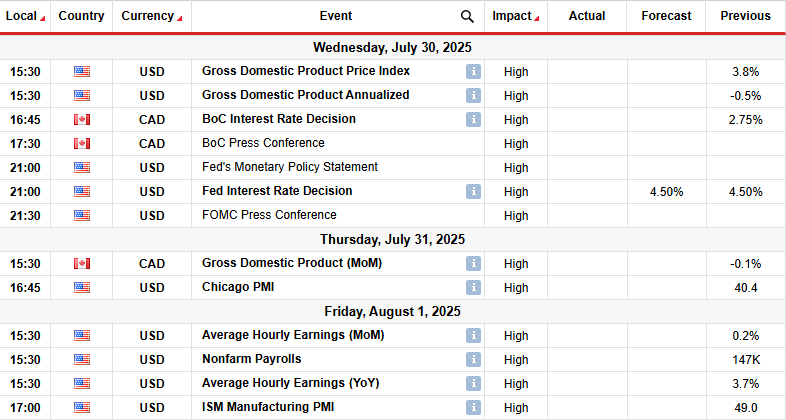View info for Nonfarm Payrolls event
The width and height of the screenshot is (786, 420).
pyautogui.click(x=472, y=359)
